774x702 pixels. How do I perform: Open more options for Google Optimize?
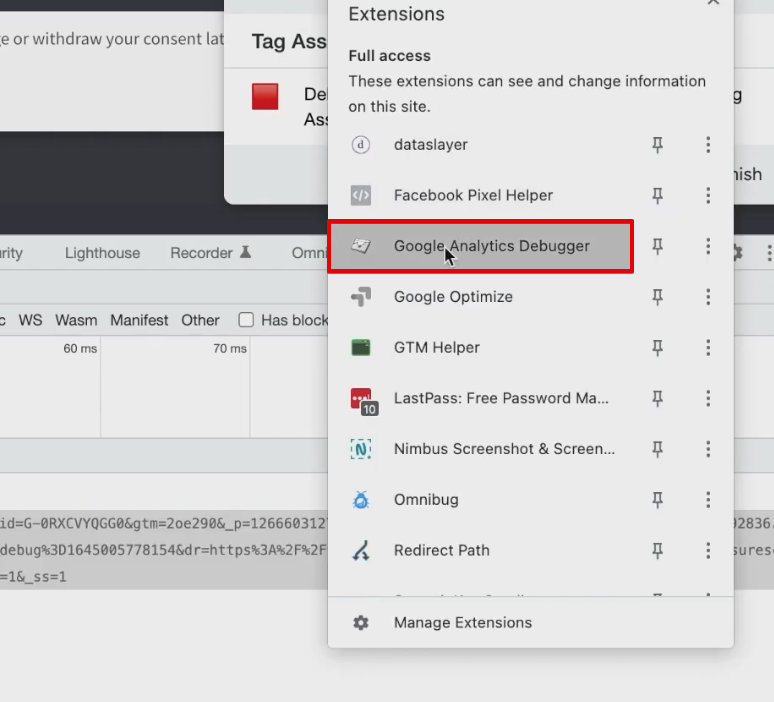coord(708,297)
